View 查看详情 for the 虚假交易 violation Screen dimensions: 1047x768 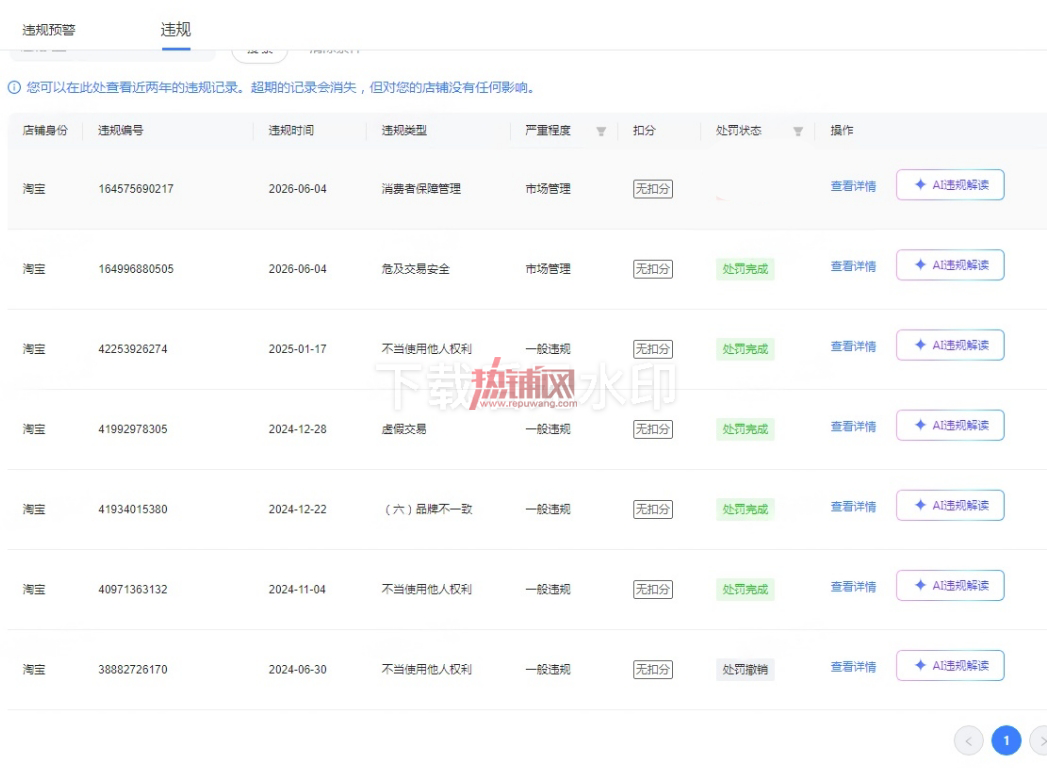click(x=853, y=427)
